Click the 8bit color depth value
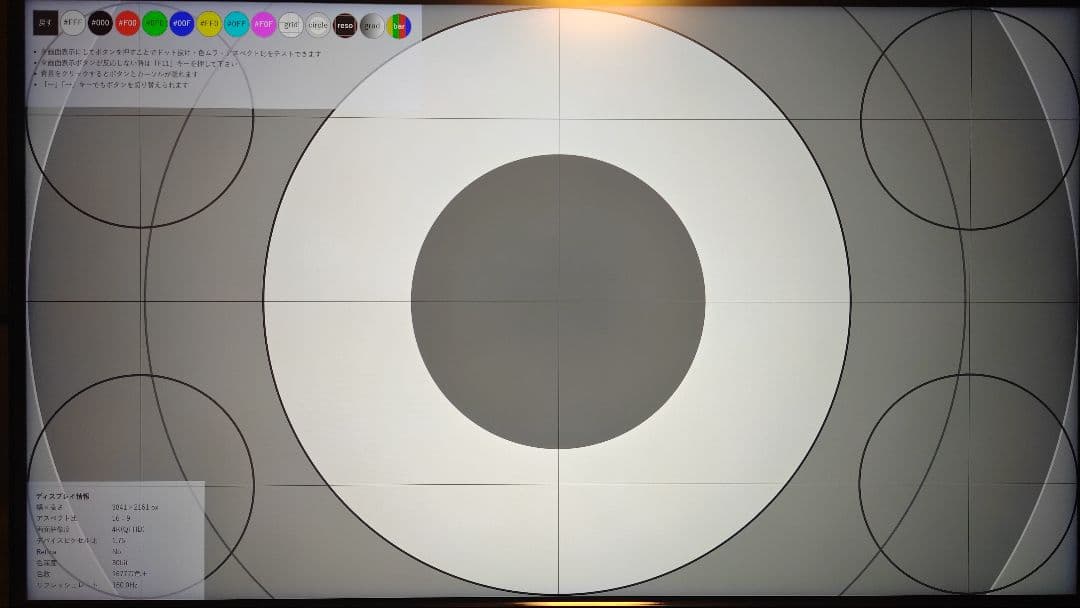Viewport: 1080px width, 608px height. click(120, 563)
